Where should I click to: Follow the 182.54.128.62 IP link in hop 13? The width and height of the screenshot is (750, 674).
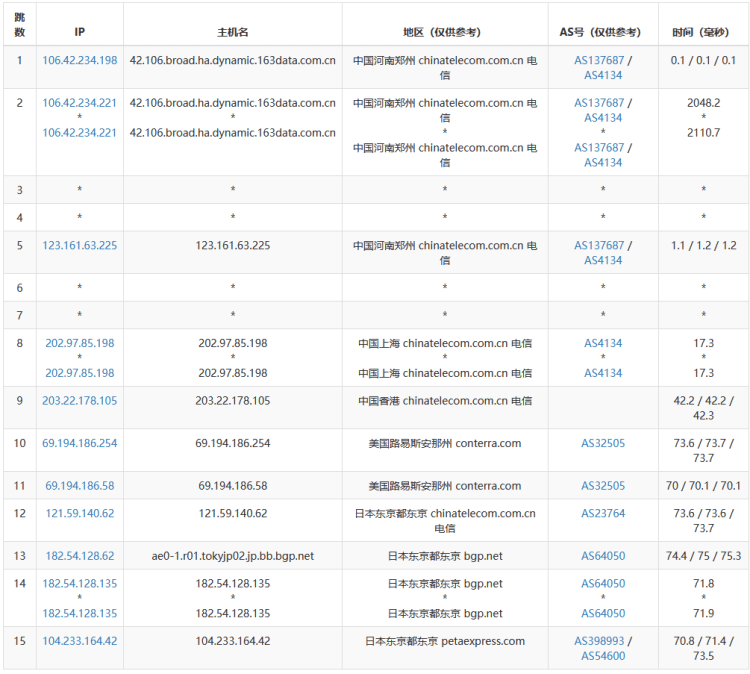[79, 556]
